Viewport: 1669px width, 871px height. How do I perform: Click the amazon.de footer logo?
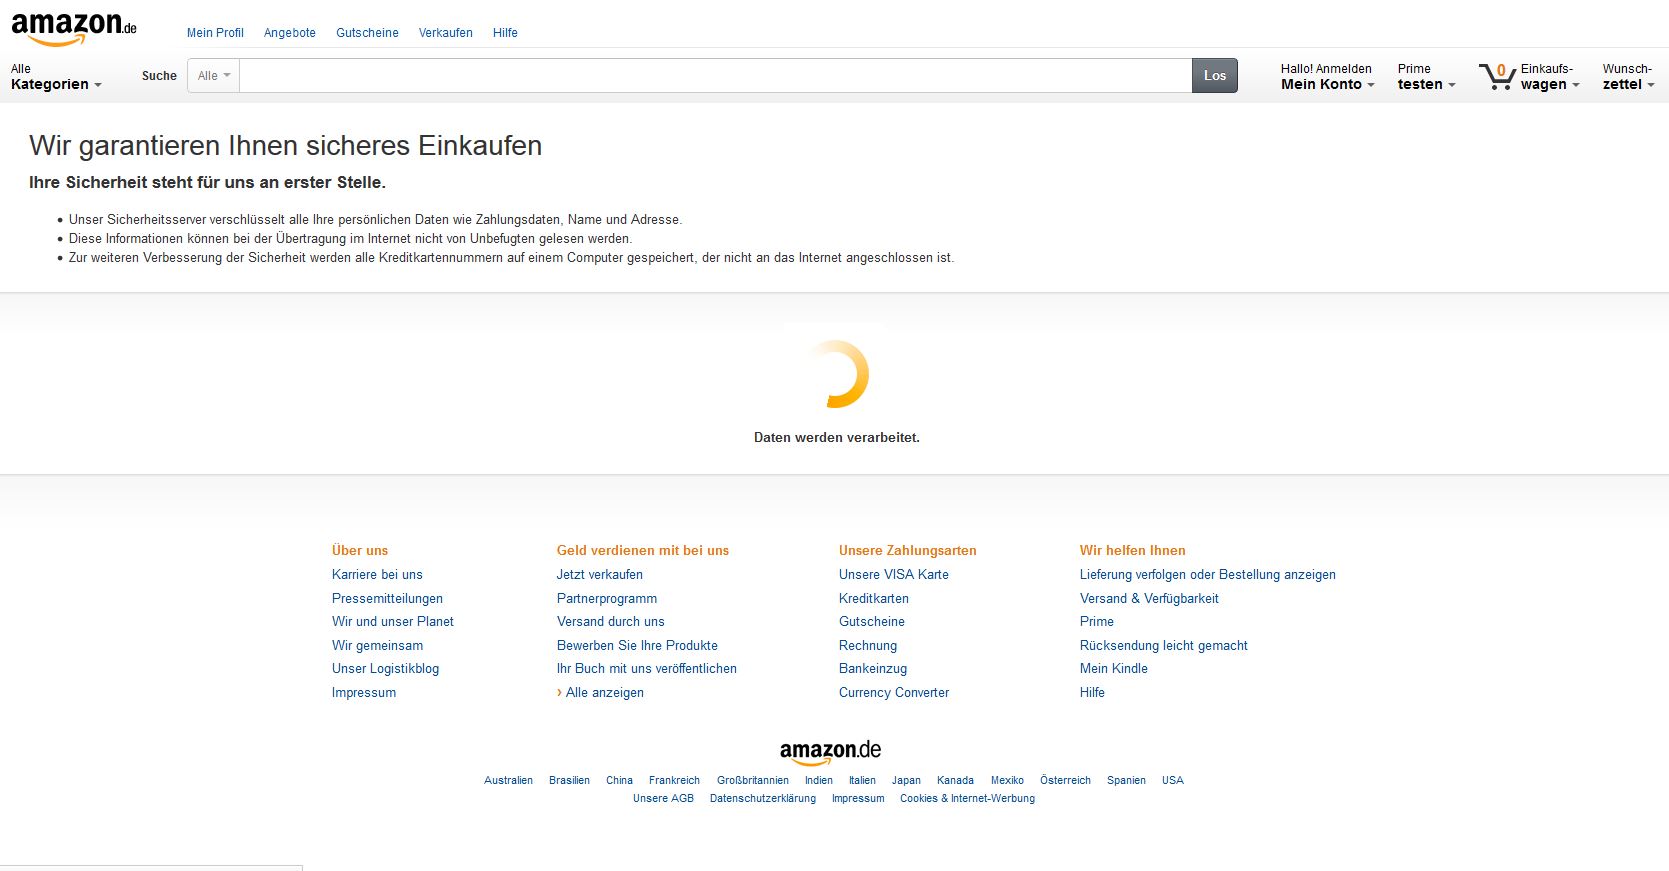[830, 752]
